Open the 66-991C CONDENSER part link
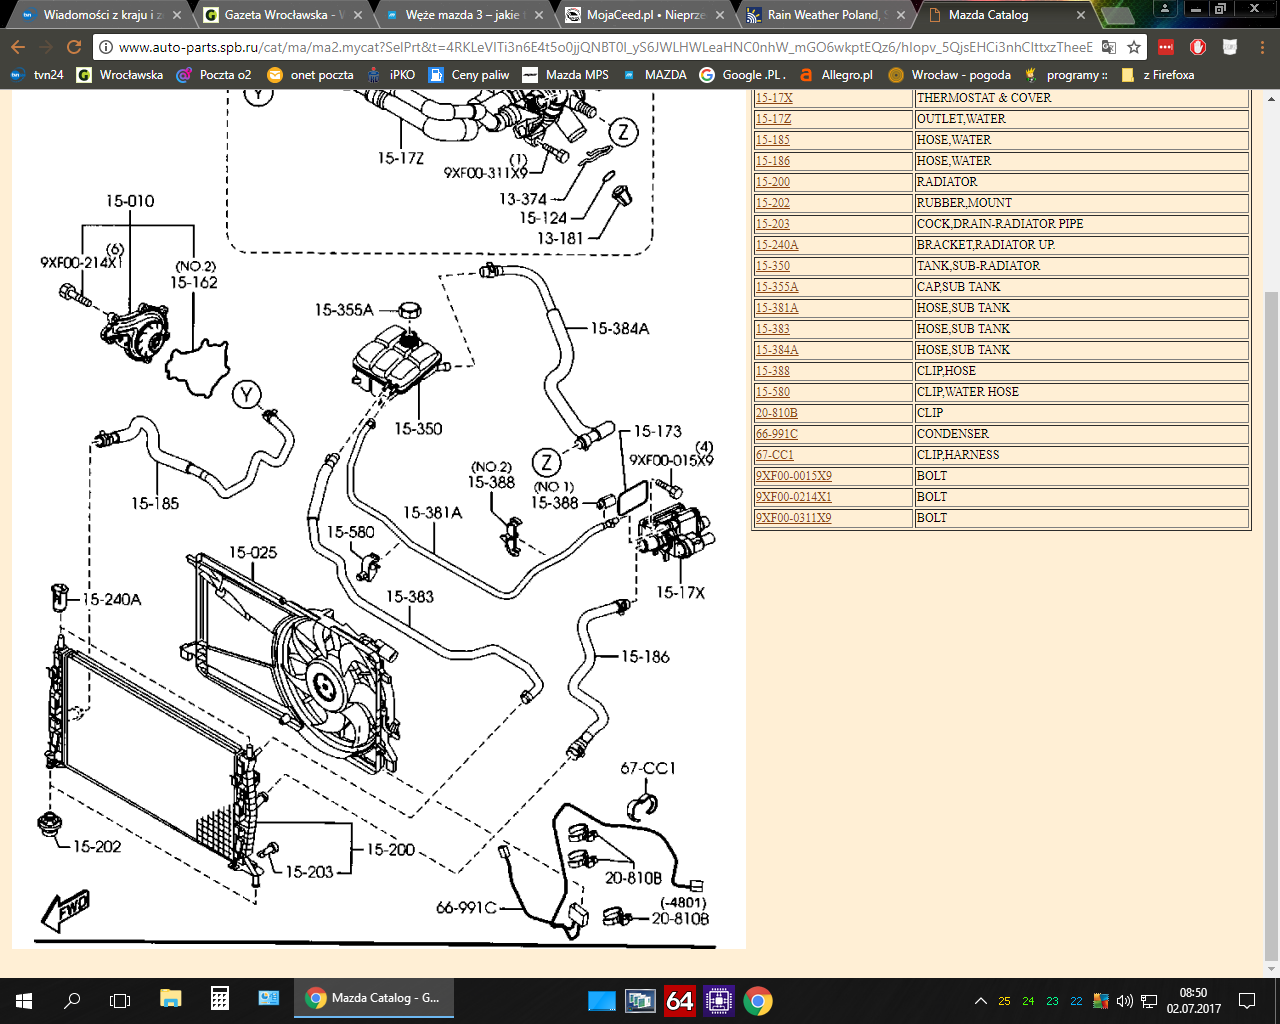Image resolution: width=1280 pixels, height=1024 pixels. point(776,434)
